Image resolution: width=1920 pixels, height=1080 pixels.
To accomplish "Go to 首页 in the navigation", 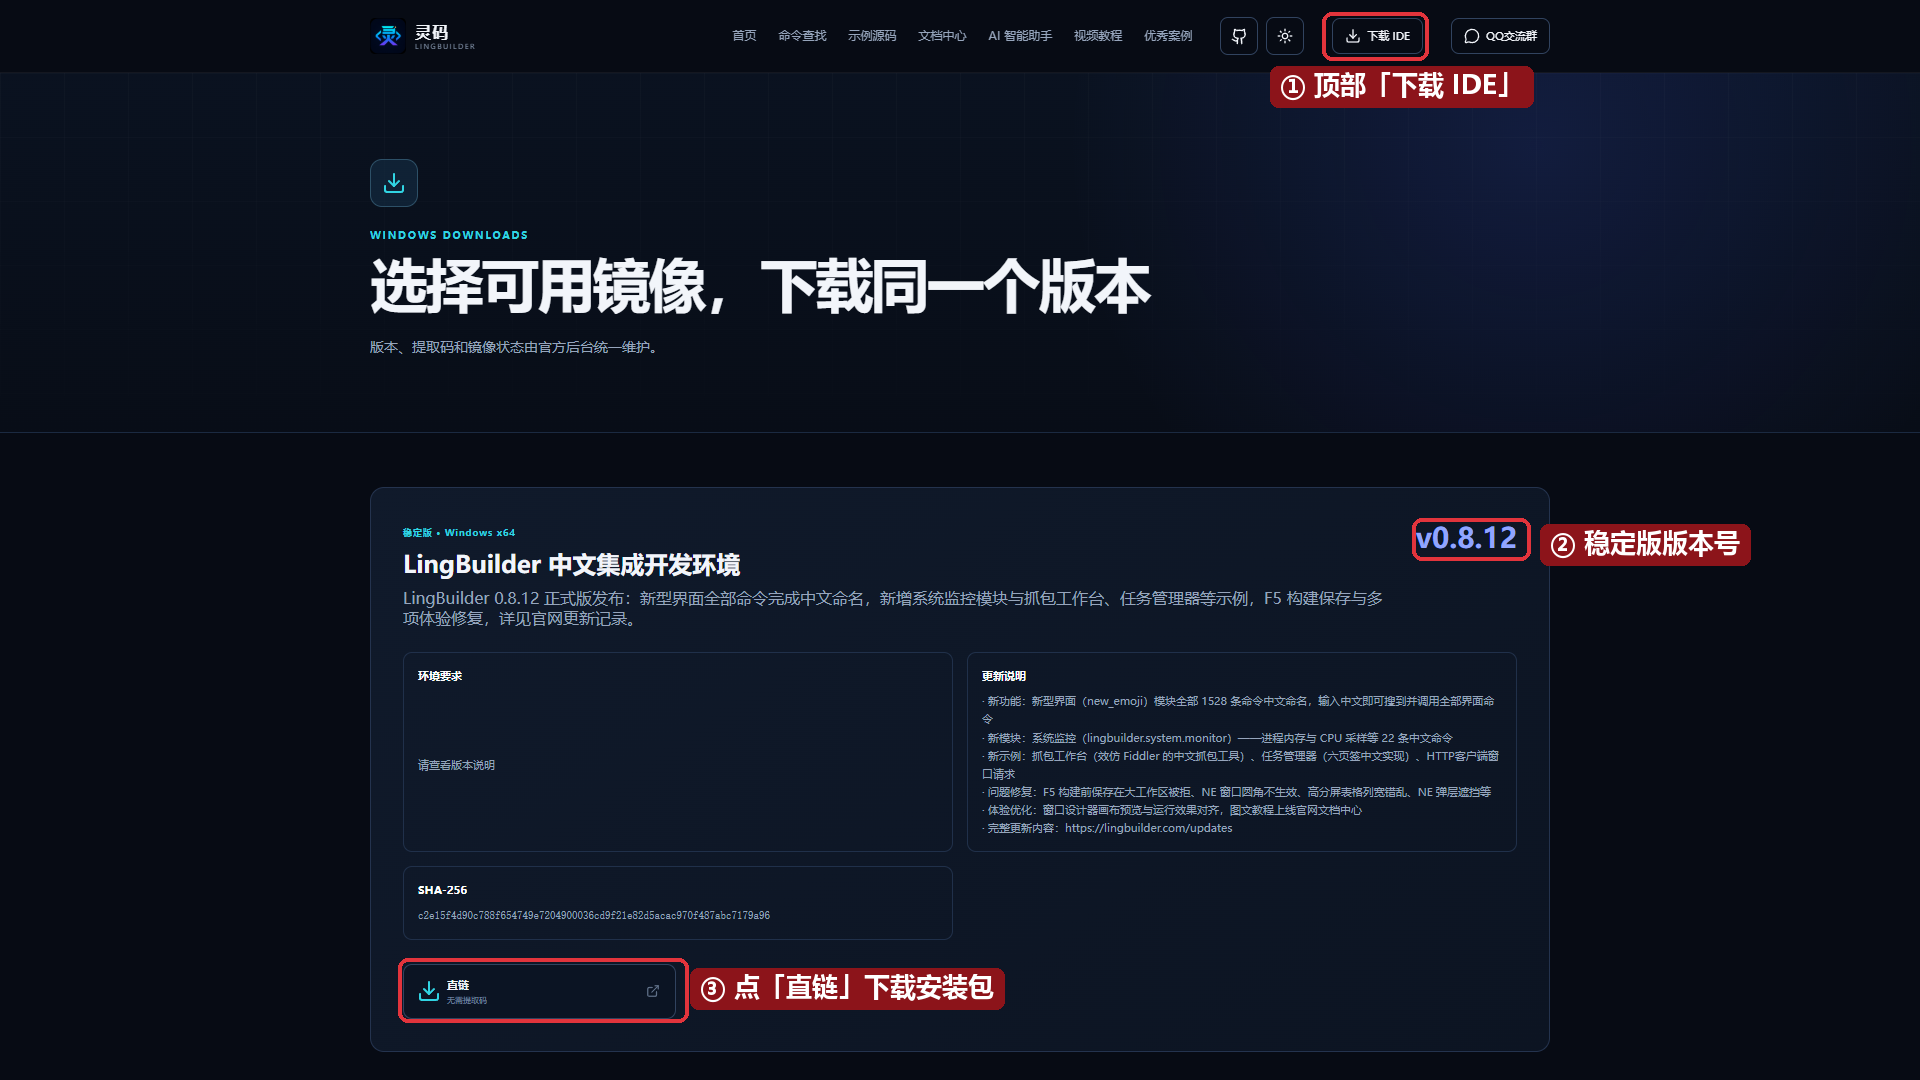I will (x=744, y=36).
